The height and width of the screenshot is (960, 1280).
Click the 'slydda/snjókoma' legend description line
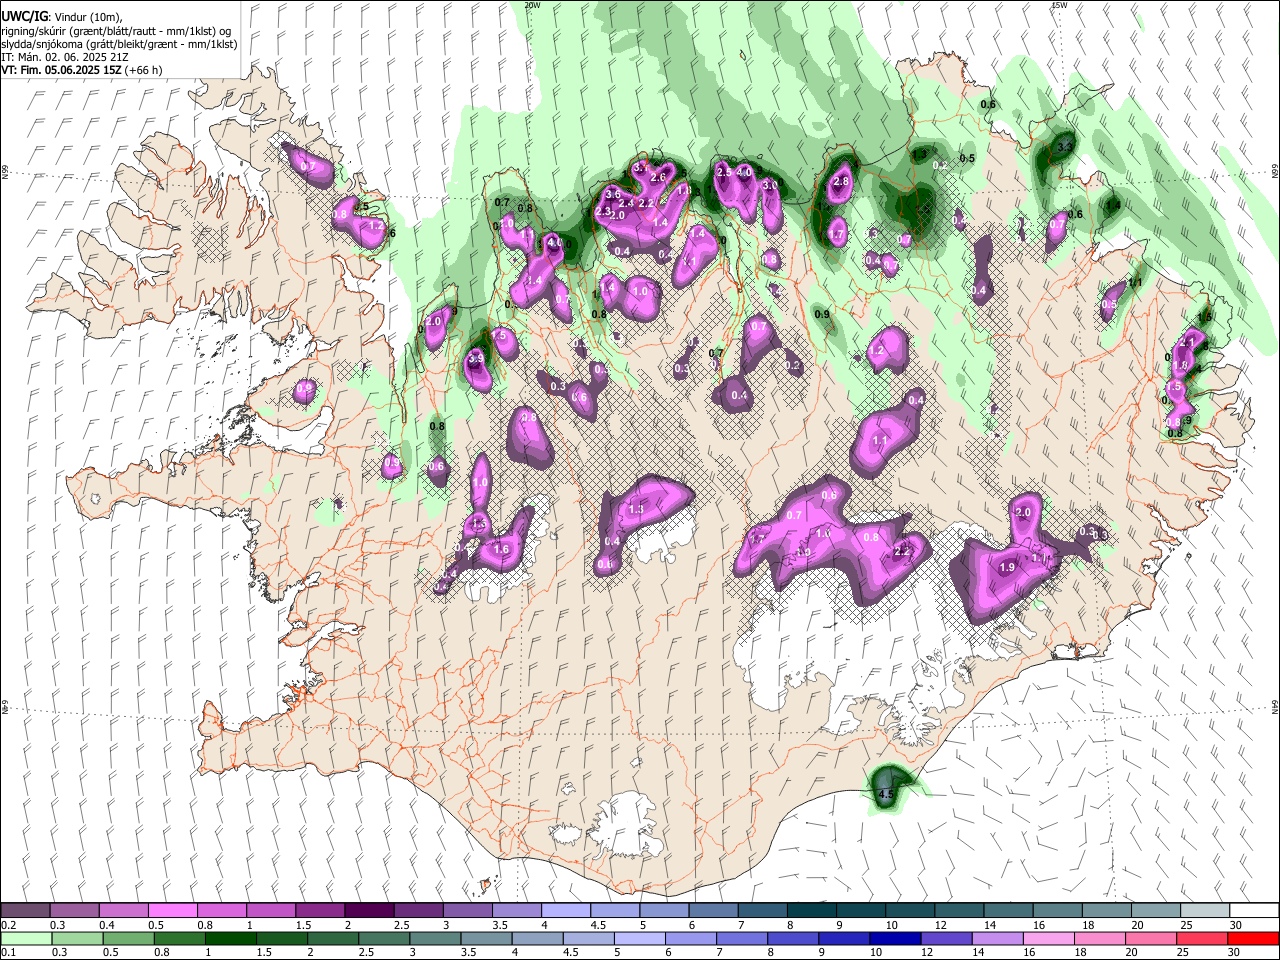point(119,44)
